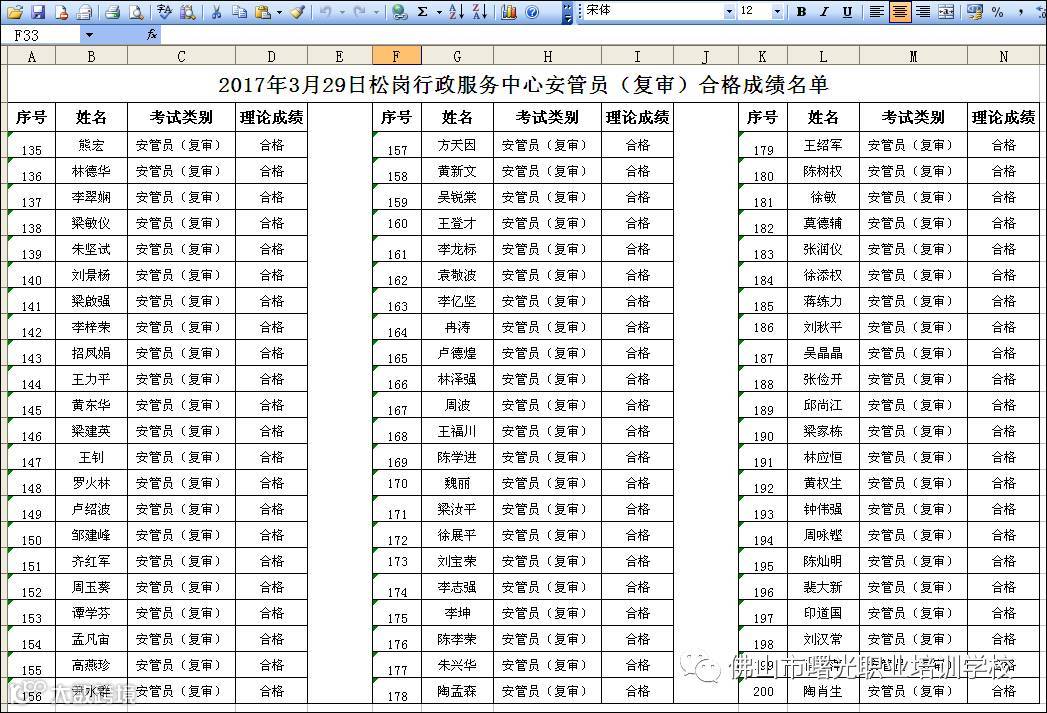This screenshot has width=1047, height=713.
Task: Toggle Bold formatting
Action: coord(801,11)
